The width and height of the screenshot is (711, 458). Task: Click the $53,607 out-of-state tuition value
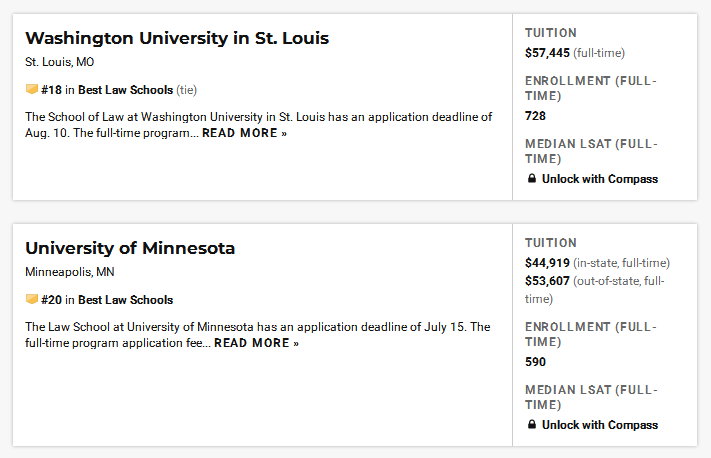coord(547,281)
